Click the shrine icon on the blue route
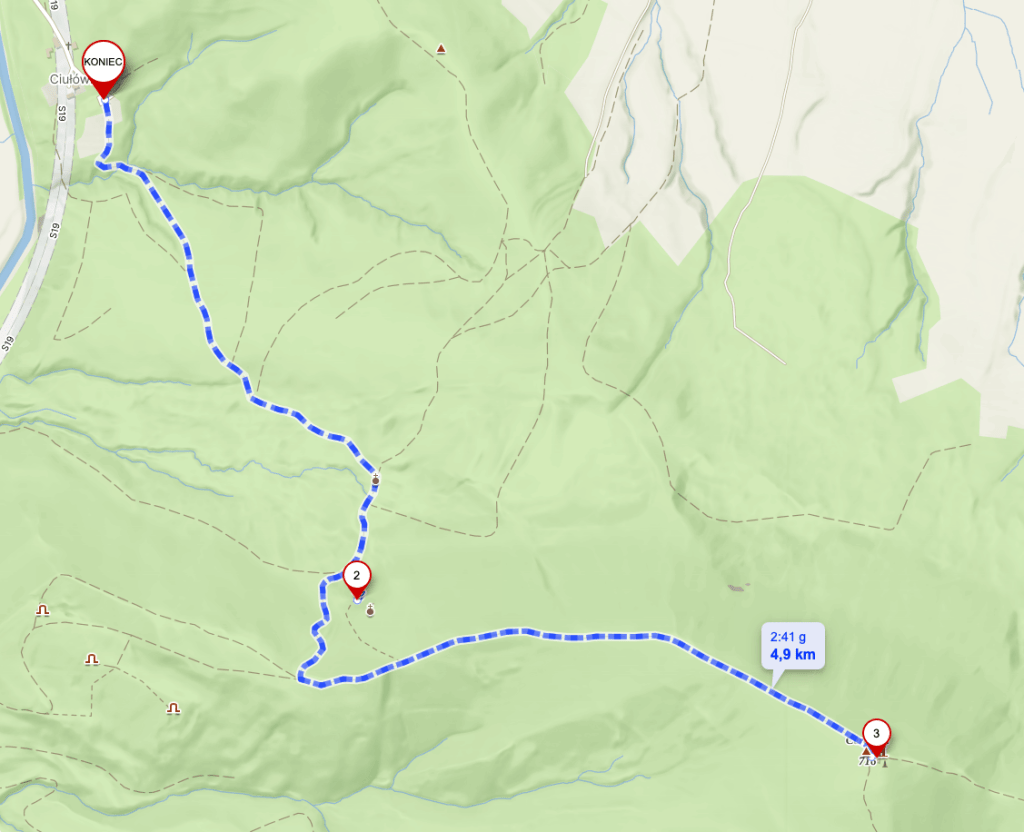Image resolution: width=1024 pixels, height=832 pixels. [376, 480]
